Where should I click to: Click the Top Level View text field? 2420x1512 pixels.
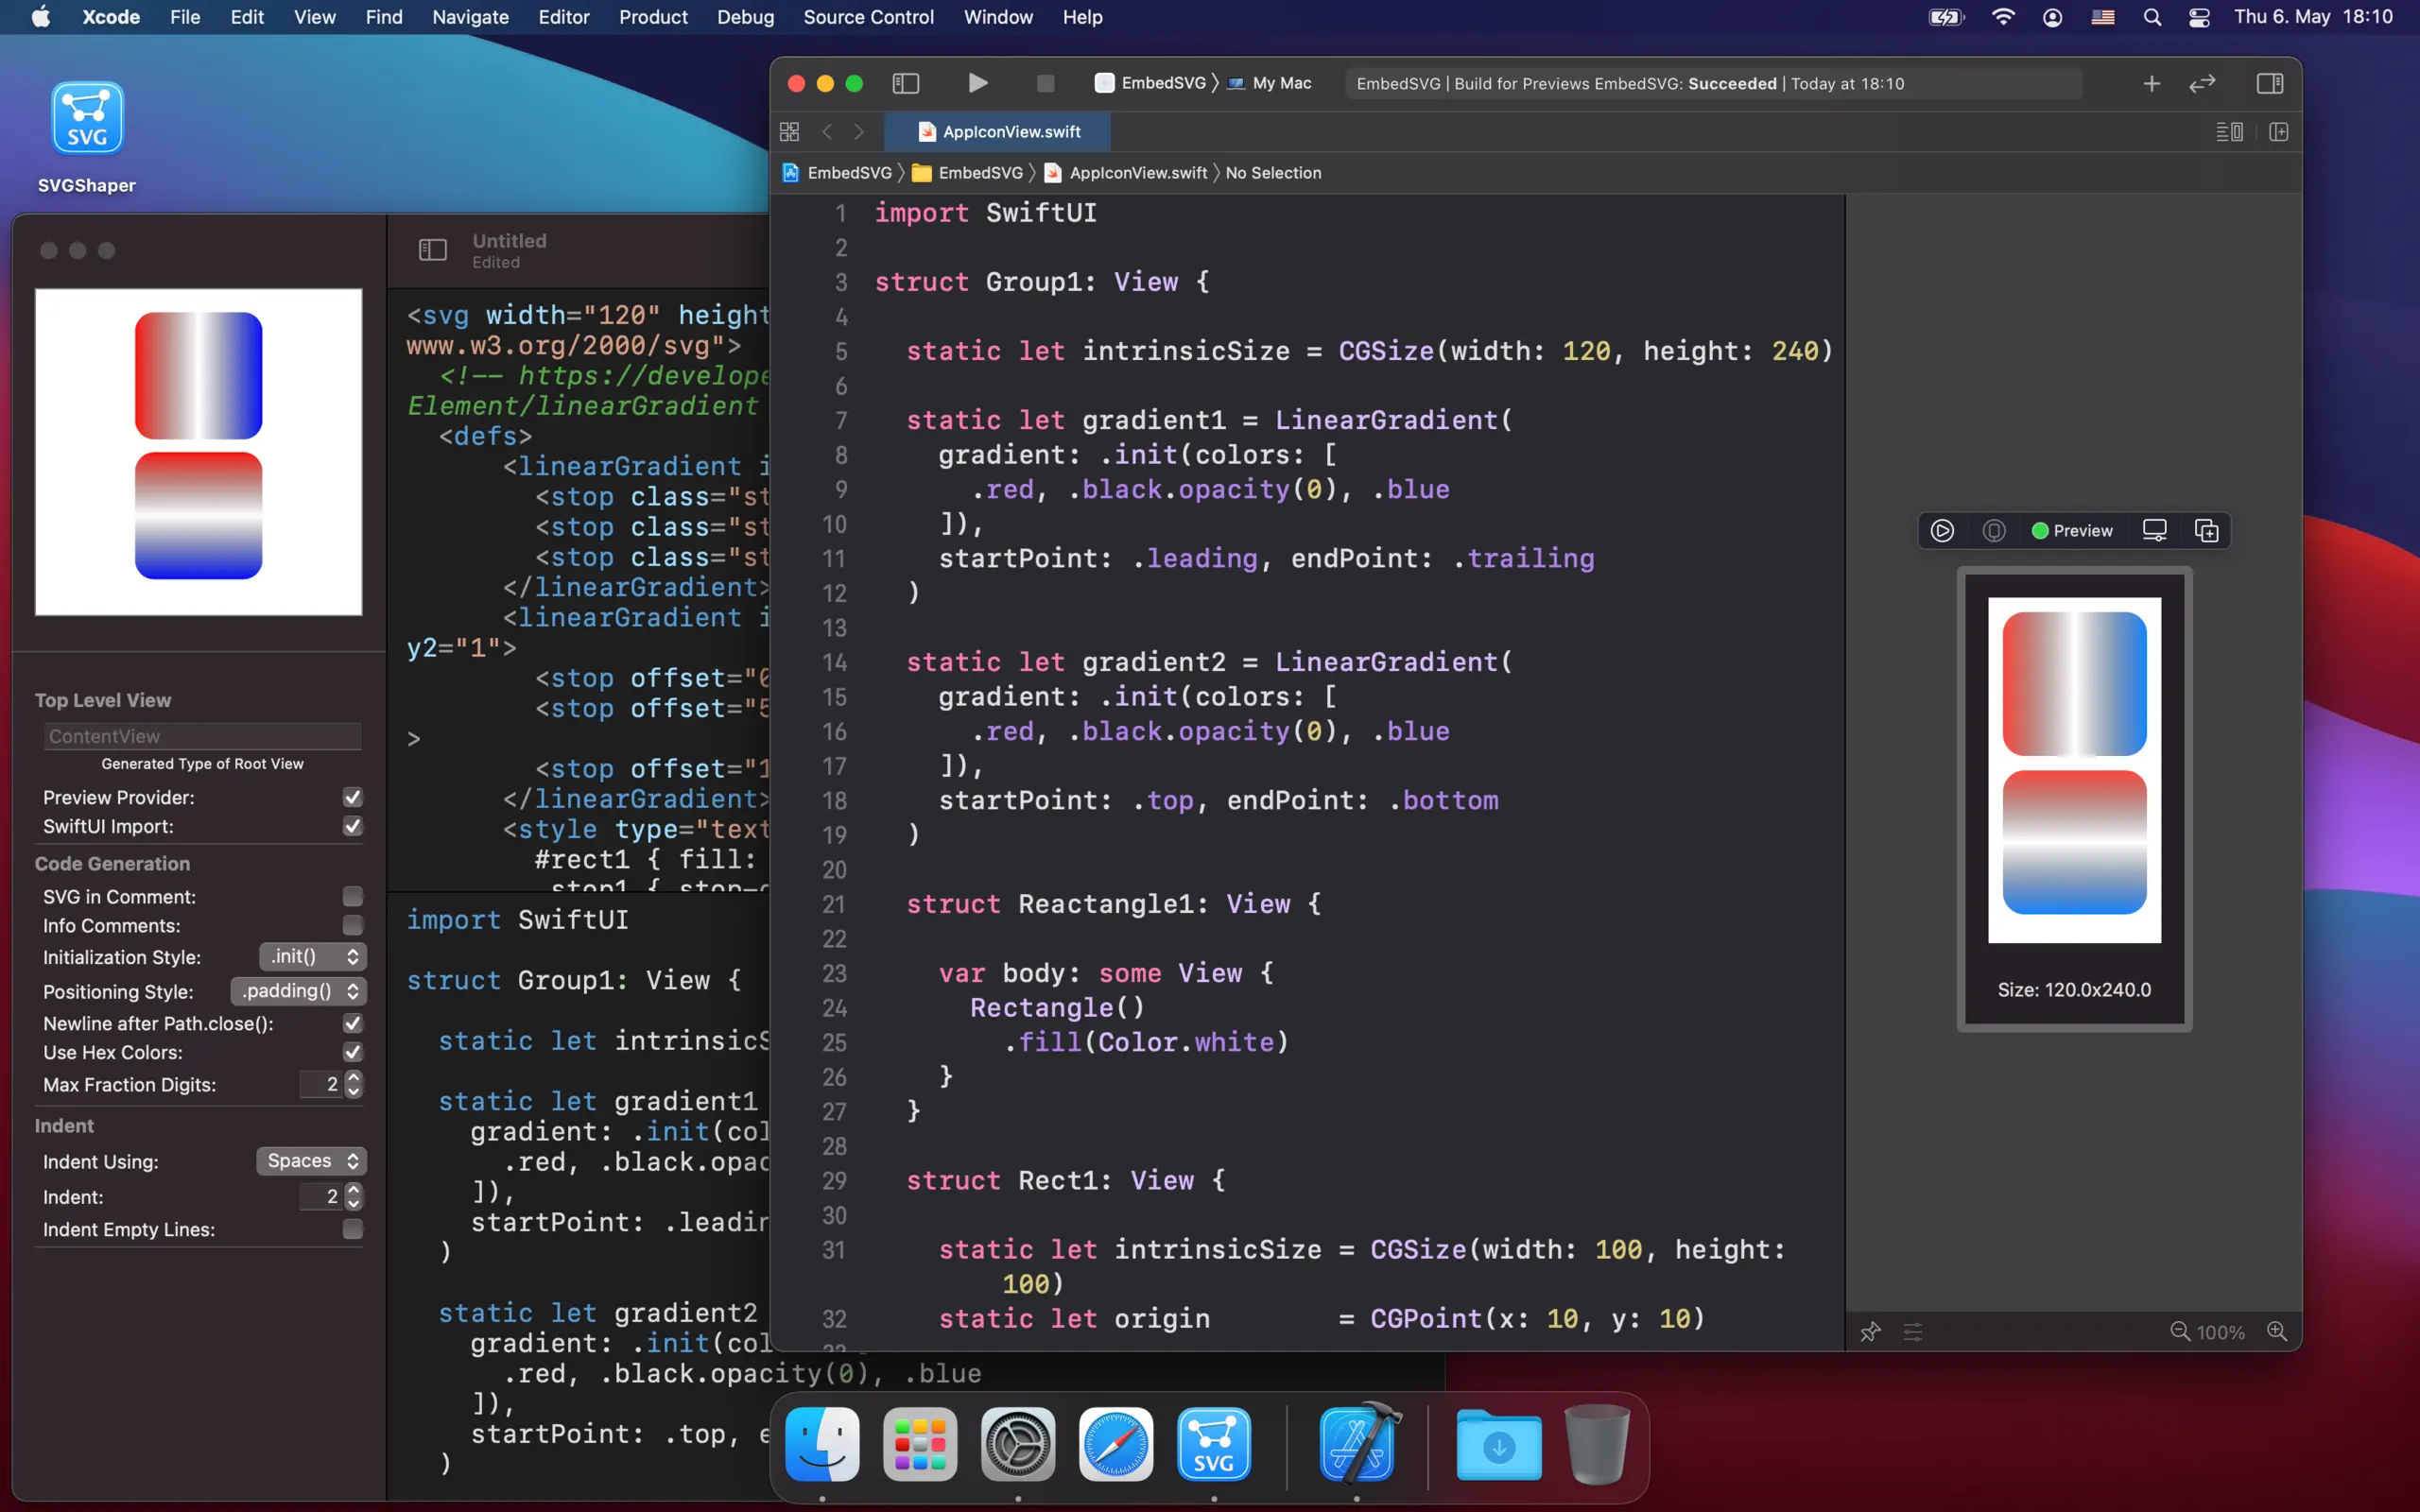203,736
